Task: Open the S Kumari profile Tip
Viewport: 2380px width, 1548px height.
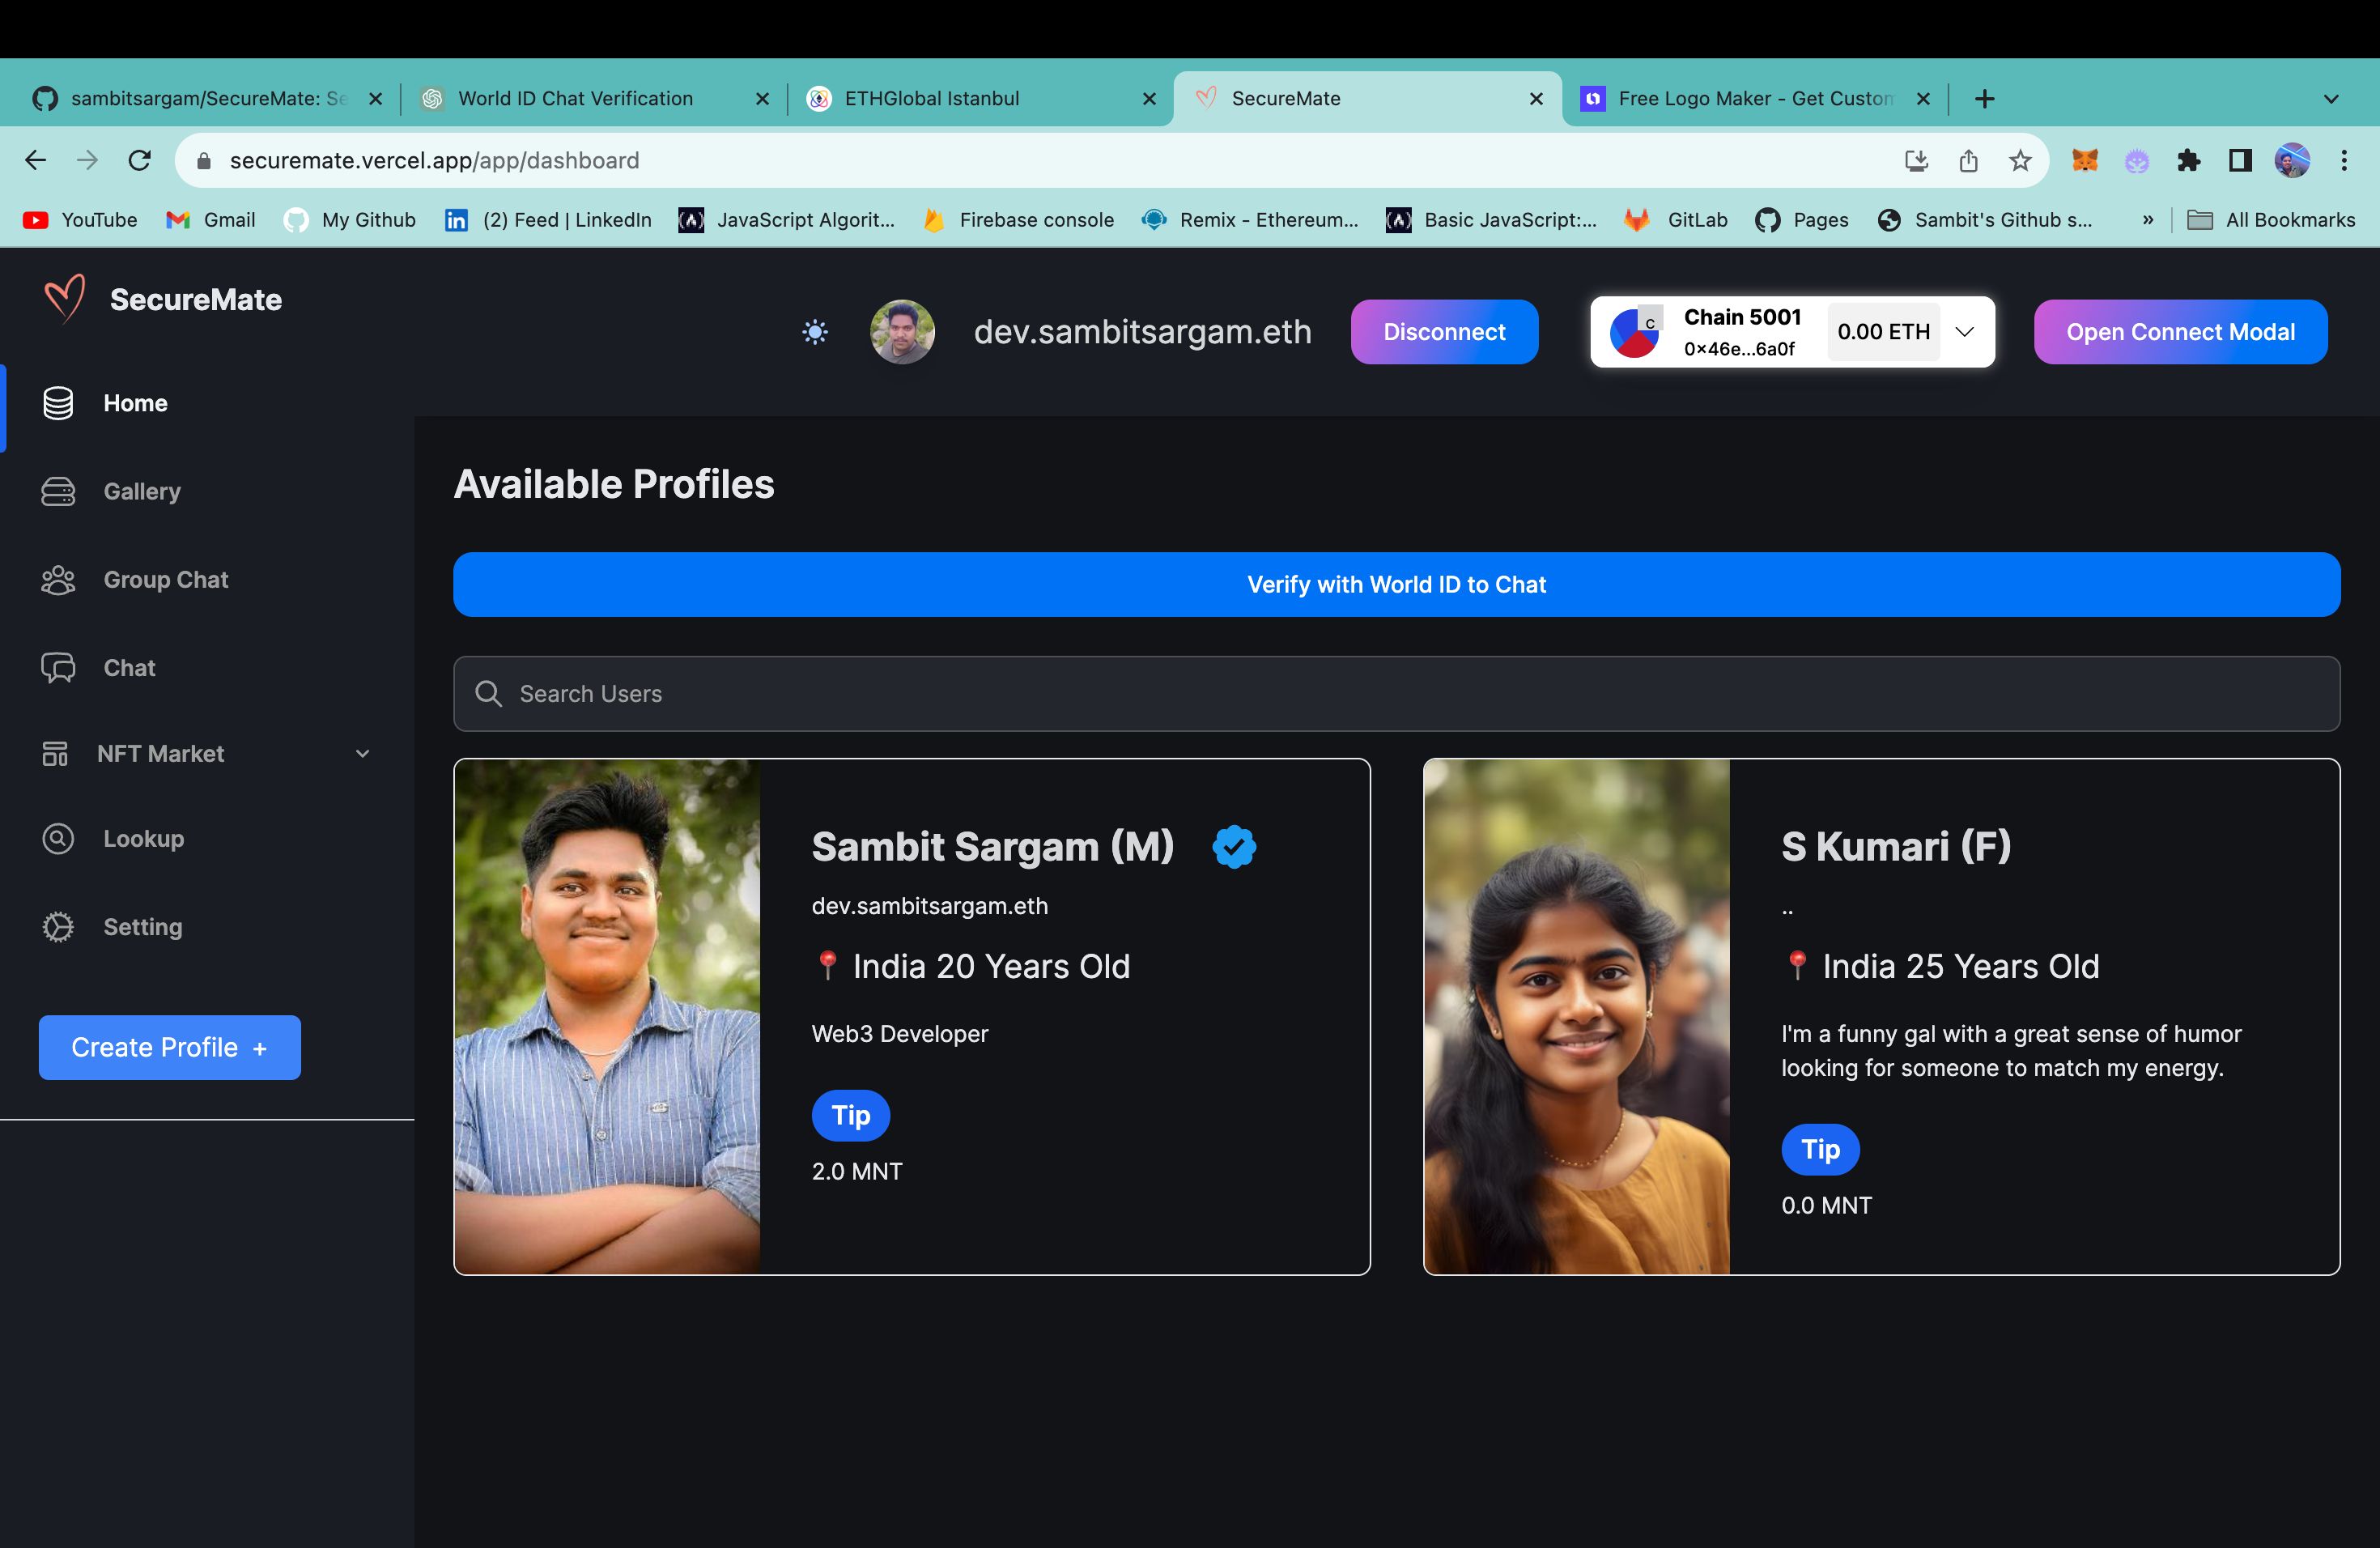Action: pos(1820,1147)
